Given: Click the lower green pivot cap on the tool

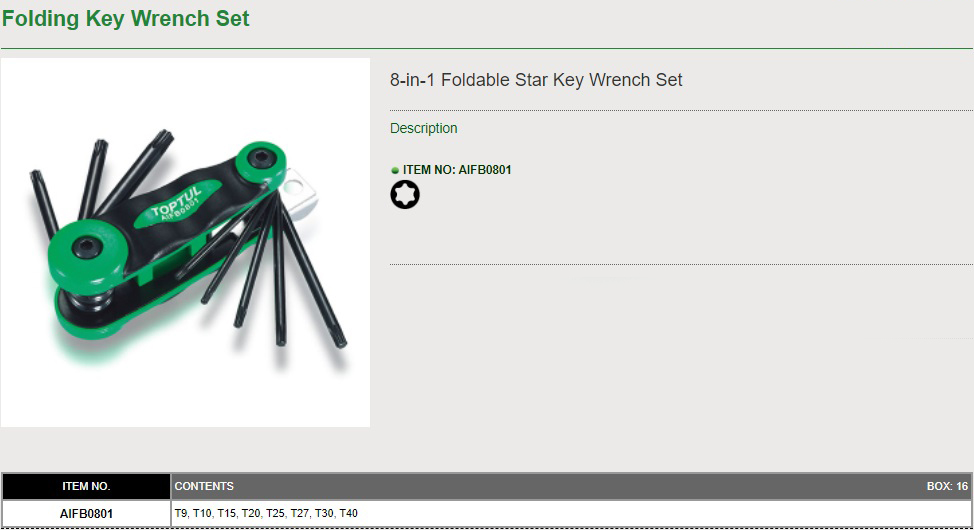Looking at the screenshot, I should tap(86, 250).
